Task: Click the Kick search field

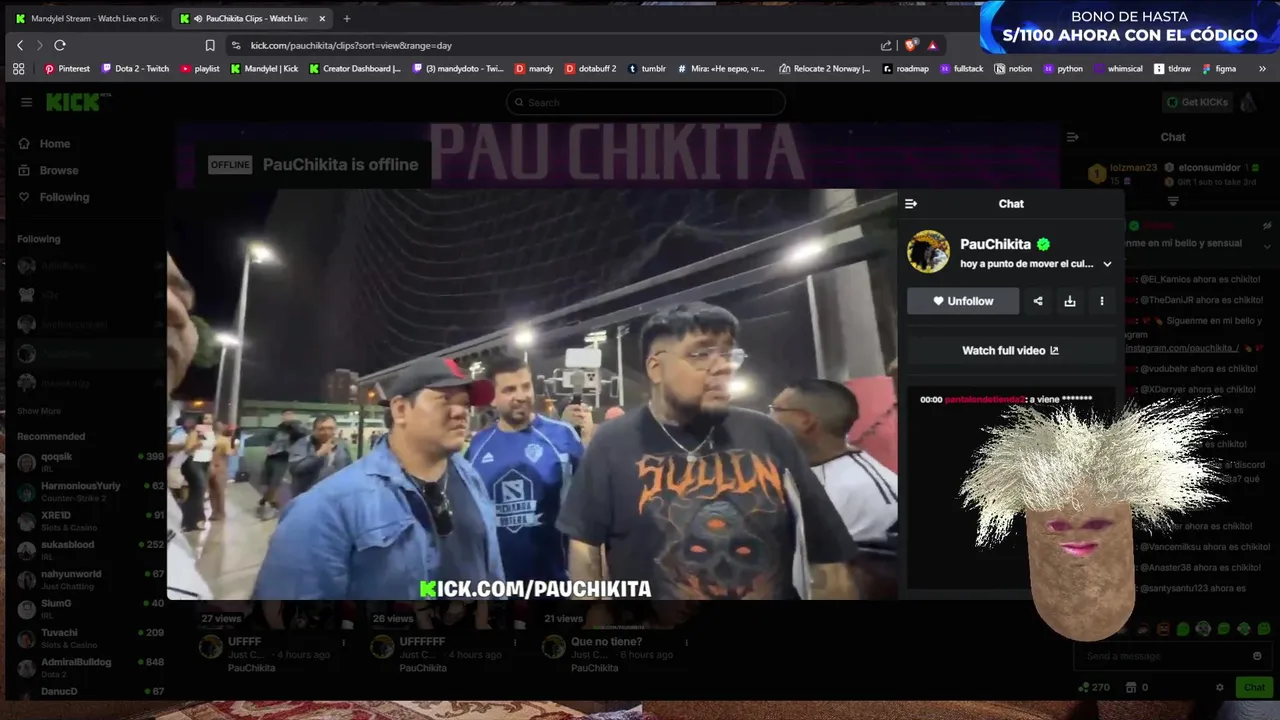Action: (645, 102)
